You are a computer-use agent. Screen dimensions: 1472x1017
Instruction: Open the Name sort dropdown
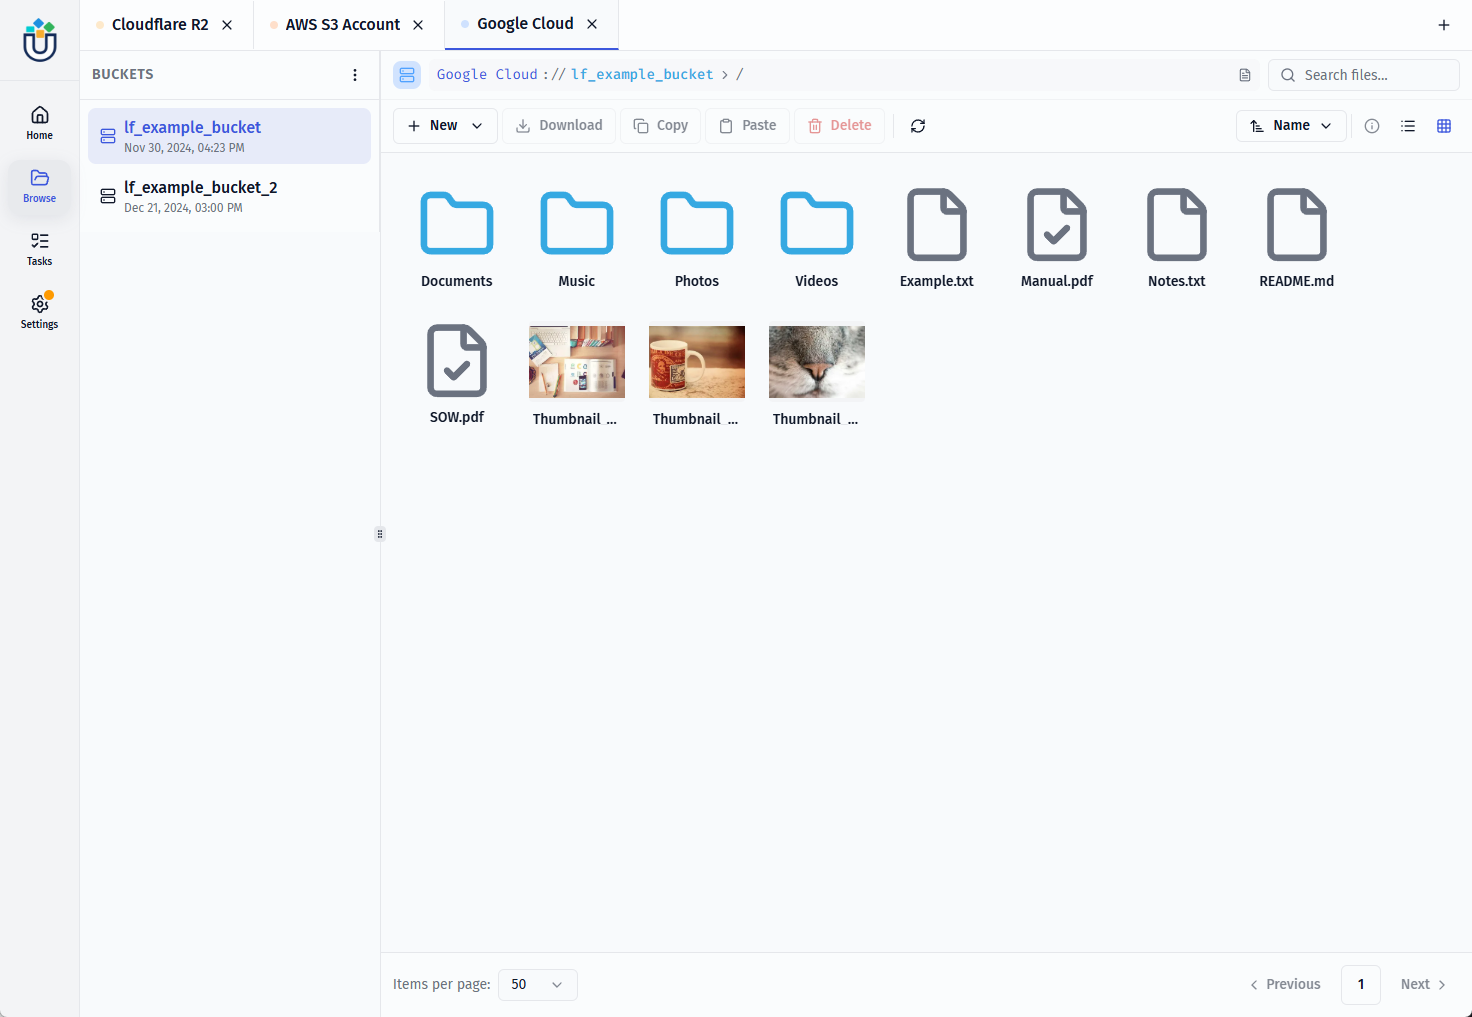tap(1290, 126)
